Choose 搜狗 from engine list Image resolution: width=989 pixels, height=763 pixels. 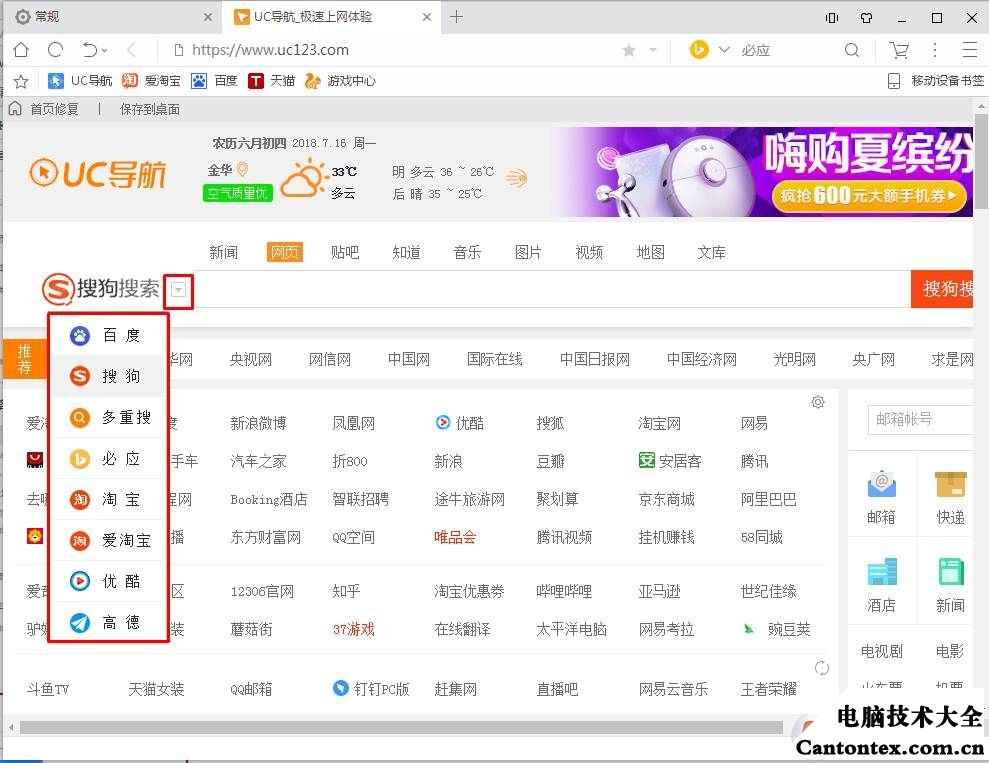pyautogui.click(x=107, y=376)
